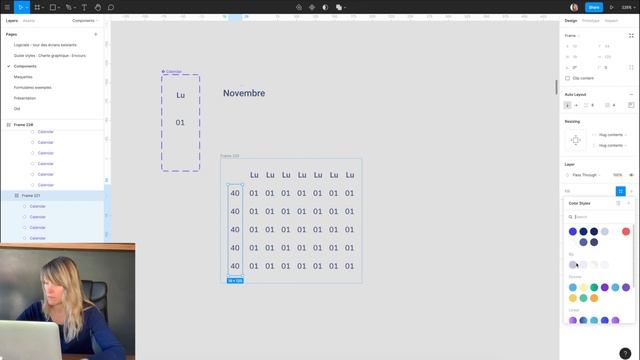
Task: Click the layer opacity 100% field
Action: coord(617,175)
